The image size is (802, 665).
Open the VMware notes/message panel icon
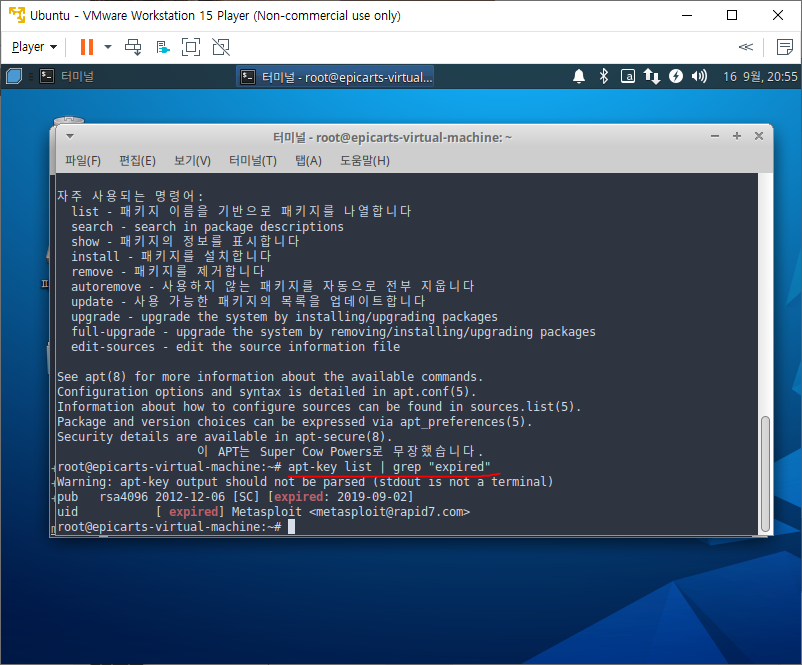click(784, 47)
